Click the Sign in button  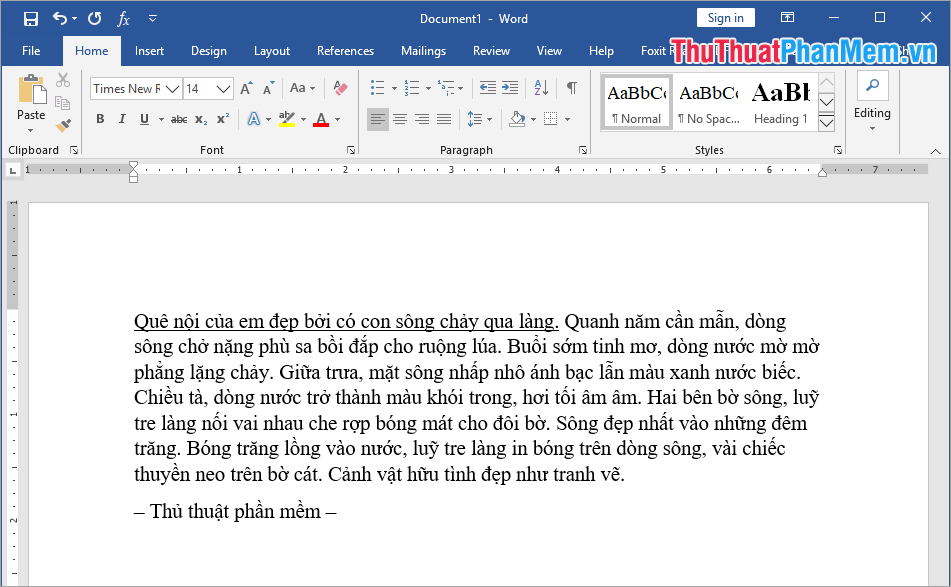[725, 18]
